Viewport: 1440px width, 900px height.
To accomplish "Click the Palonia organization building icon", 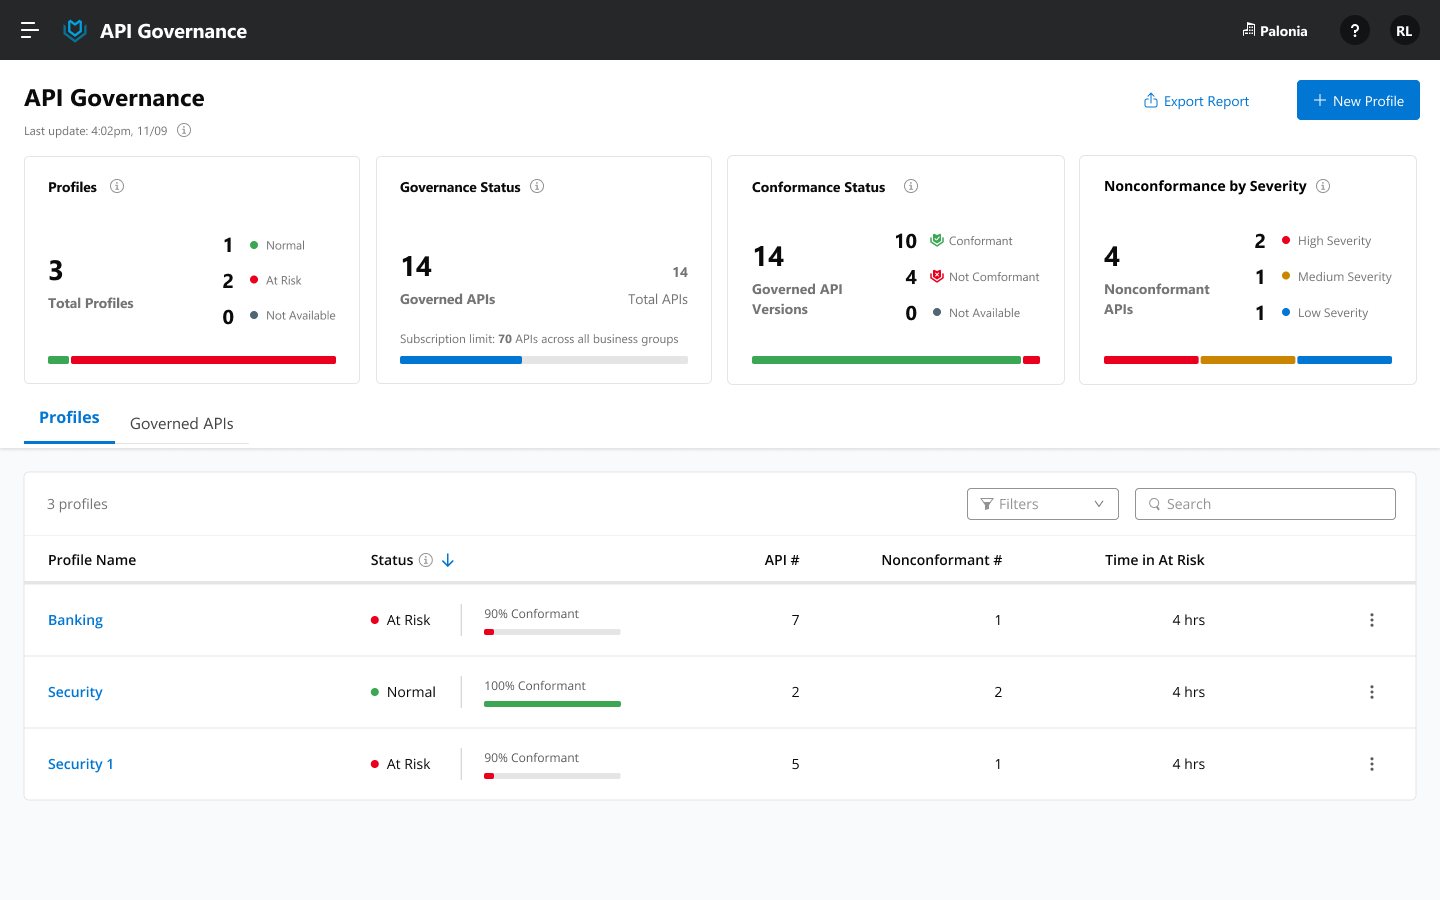I will [1249, 30].
